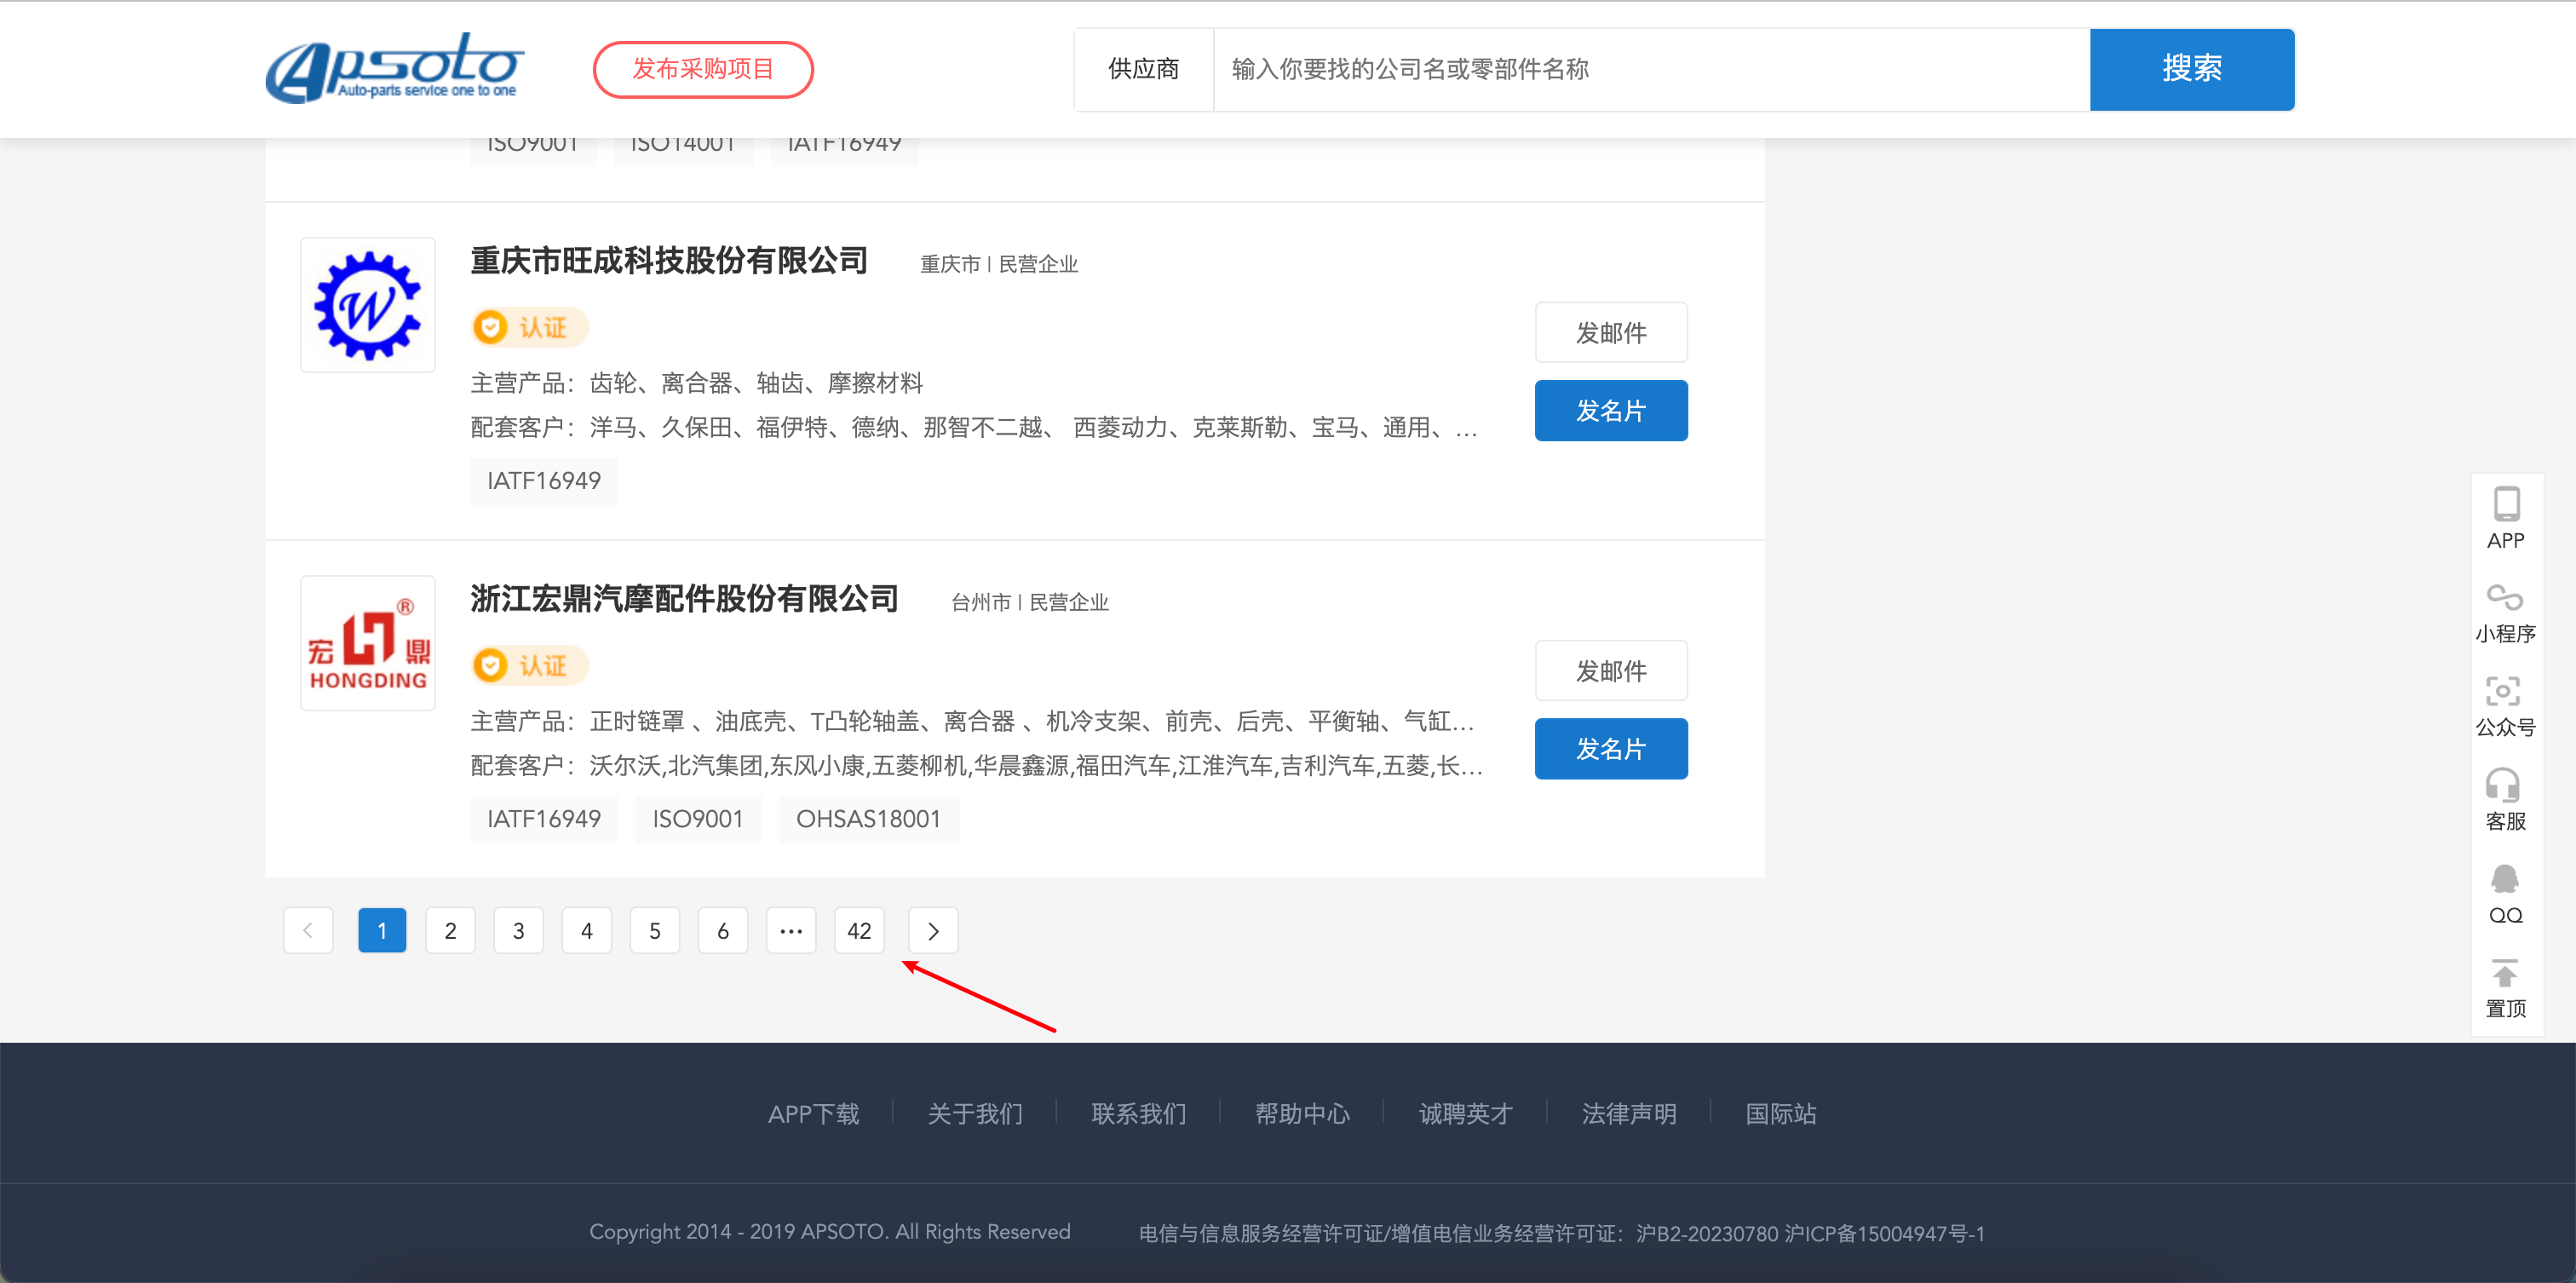
Task: Go to page 5
Action: tap(654, 930)
